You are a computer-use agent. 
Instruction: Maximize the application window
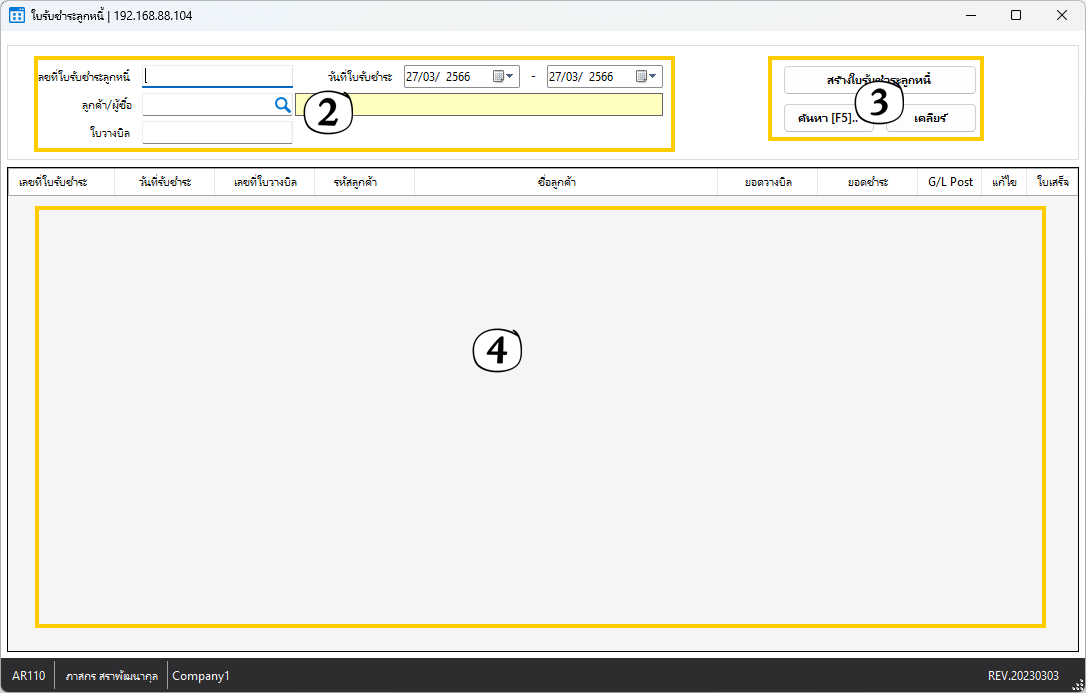tap(1016, 15)
